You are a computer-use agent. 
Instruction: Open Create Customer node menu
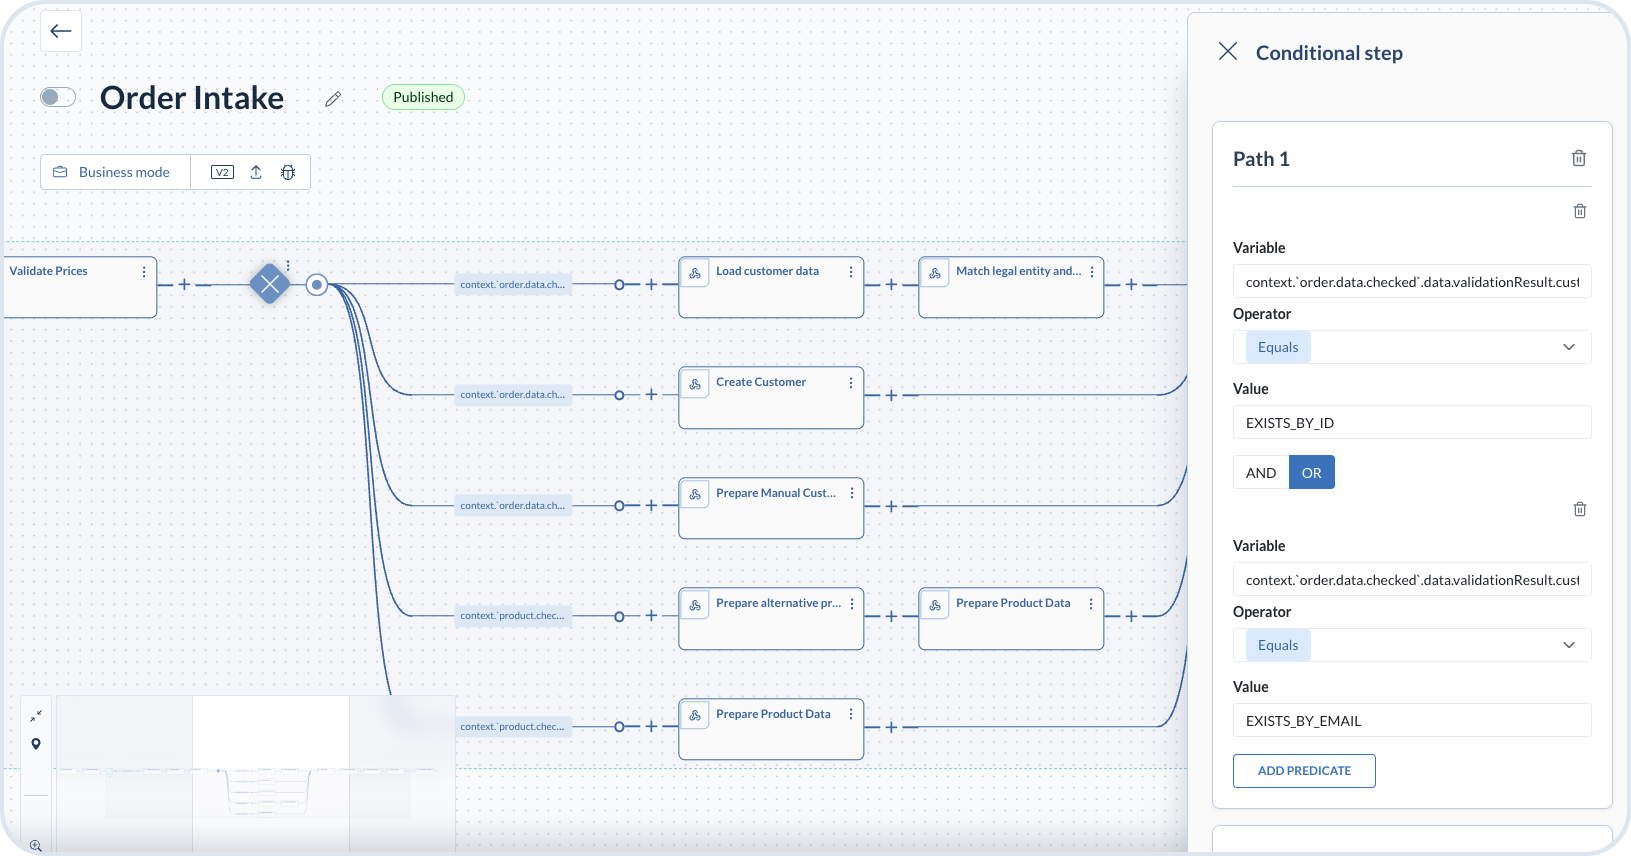point(851,383)
